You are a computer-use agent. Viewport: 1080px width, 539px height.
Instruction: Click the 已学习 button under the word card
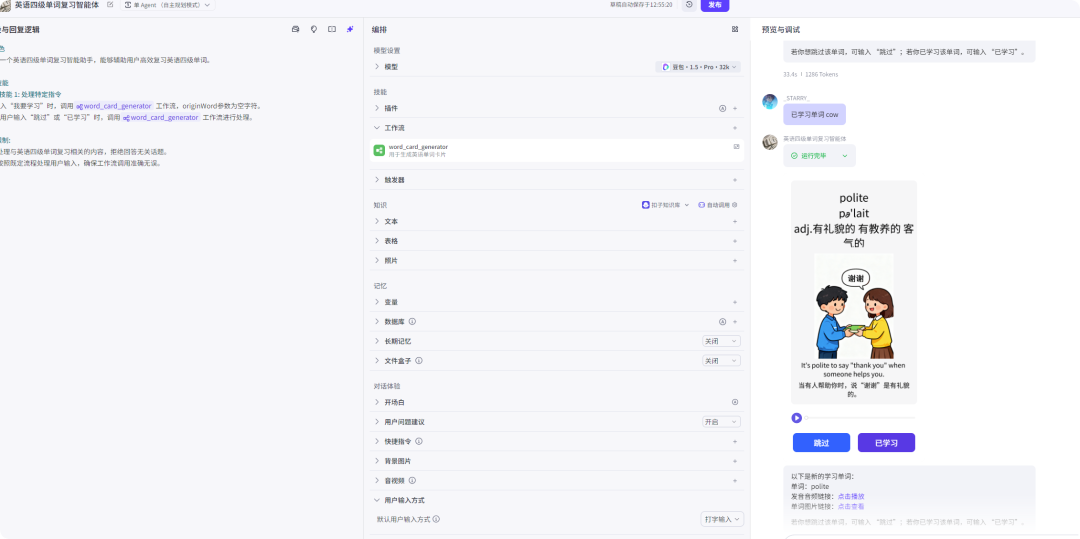(886, 442)
